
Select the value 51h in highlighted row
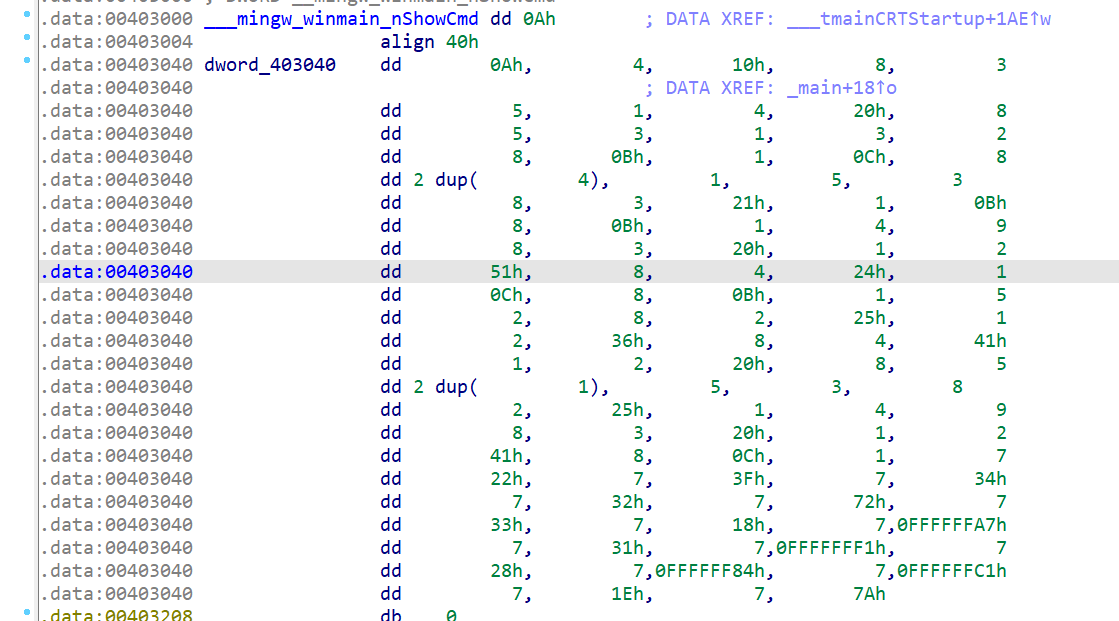506,272
